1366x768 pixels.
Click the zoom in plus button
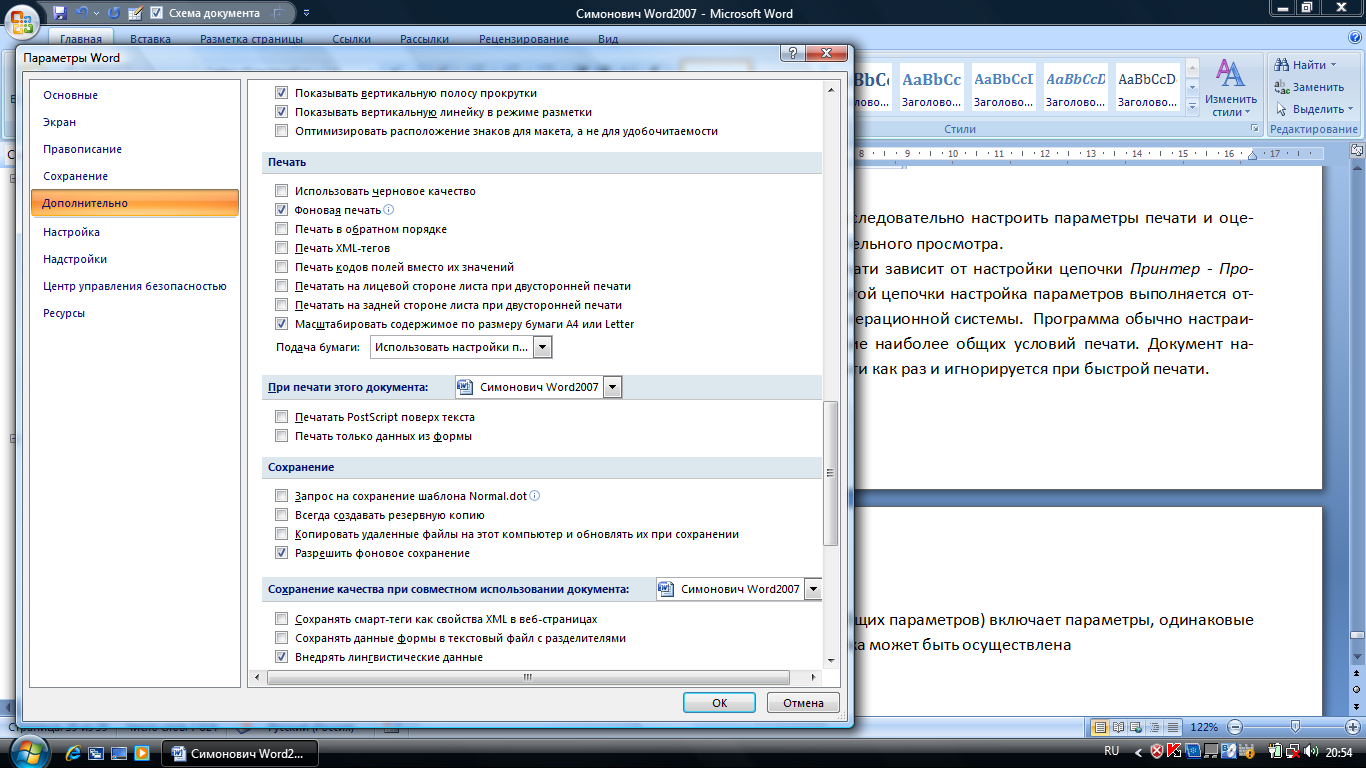(1354, 727)
